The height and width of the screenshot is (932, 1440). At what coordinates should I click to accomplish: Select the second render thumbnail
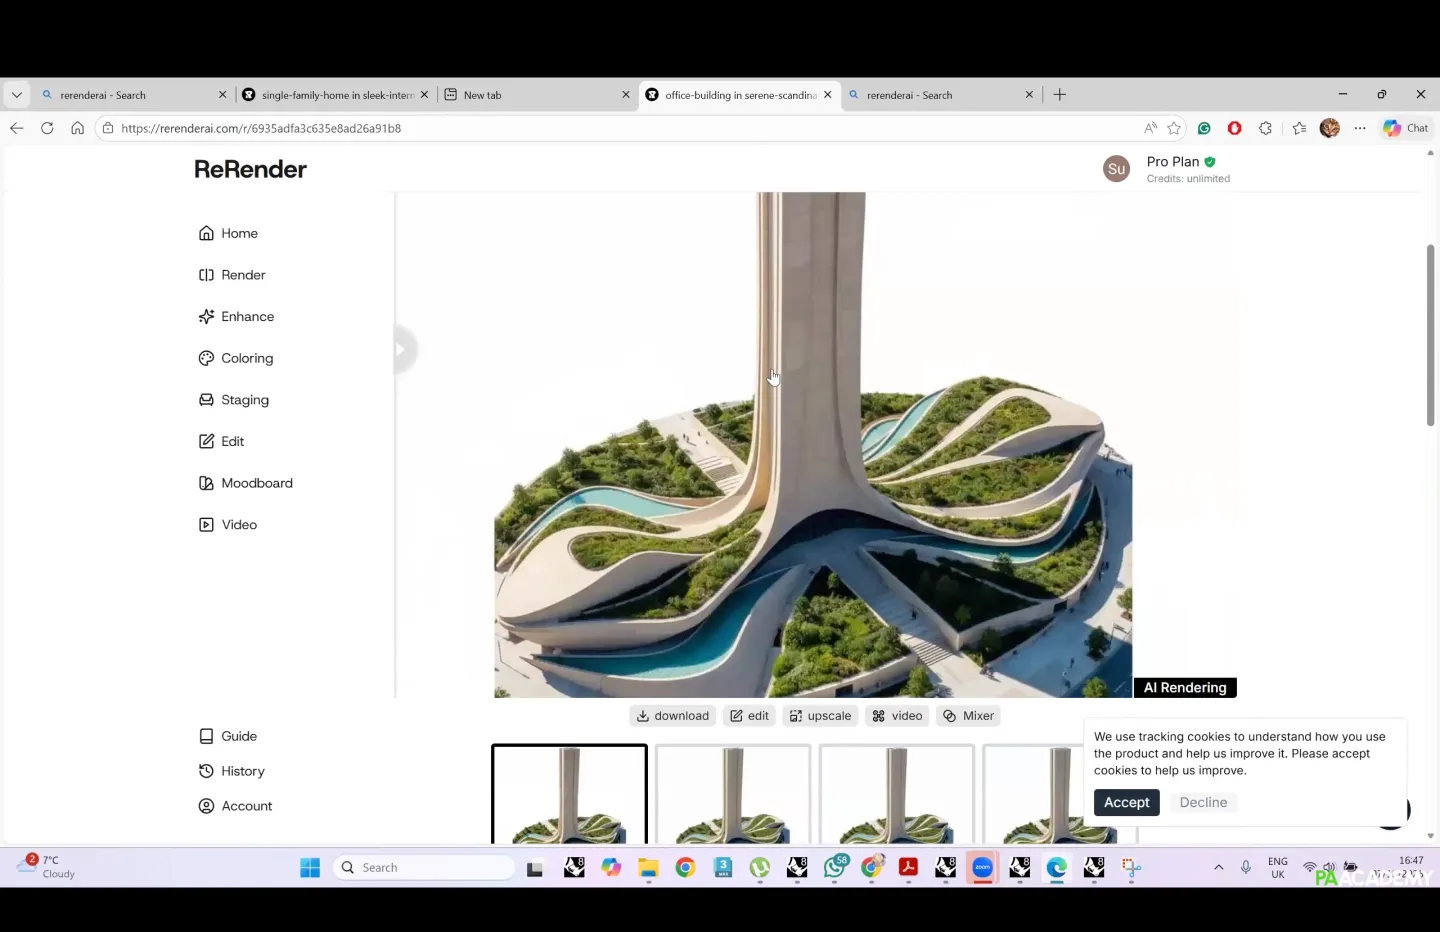[733, 795]
